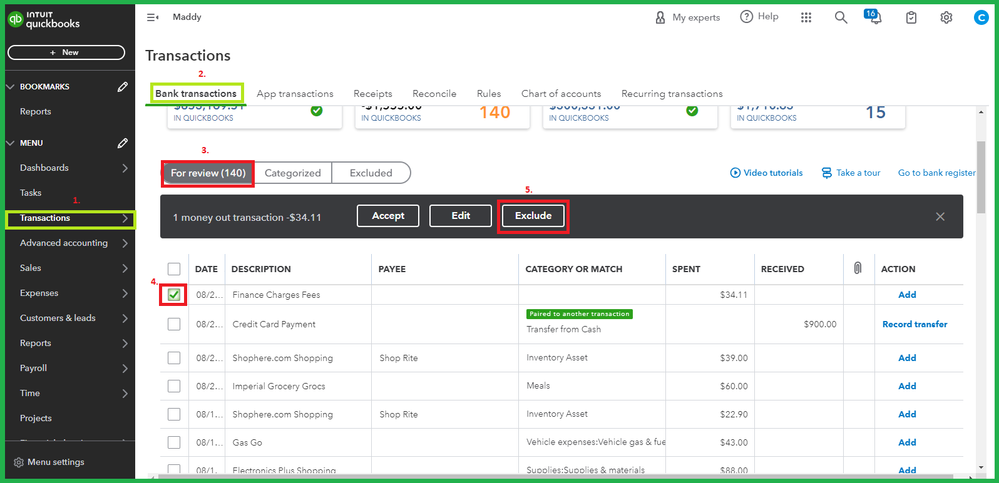Open the user profile avatar C

tap(981, 18)
